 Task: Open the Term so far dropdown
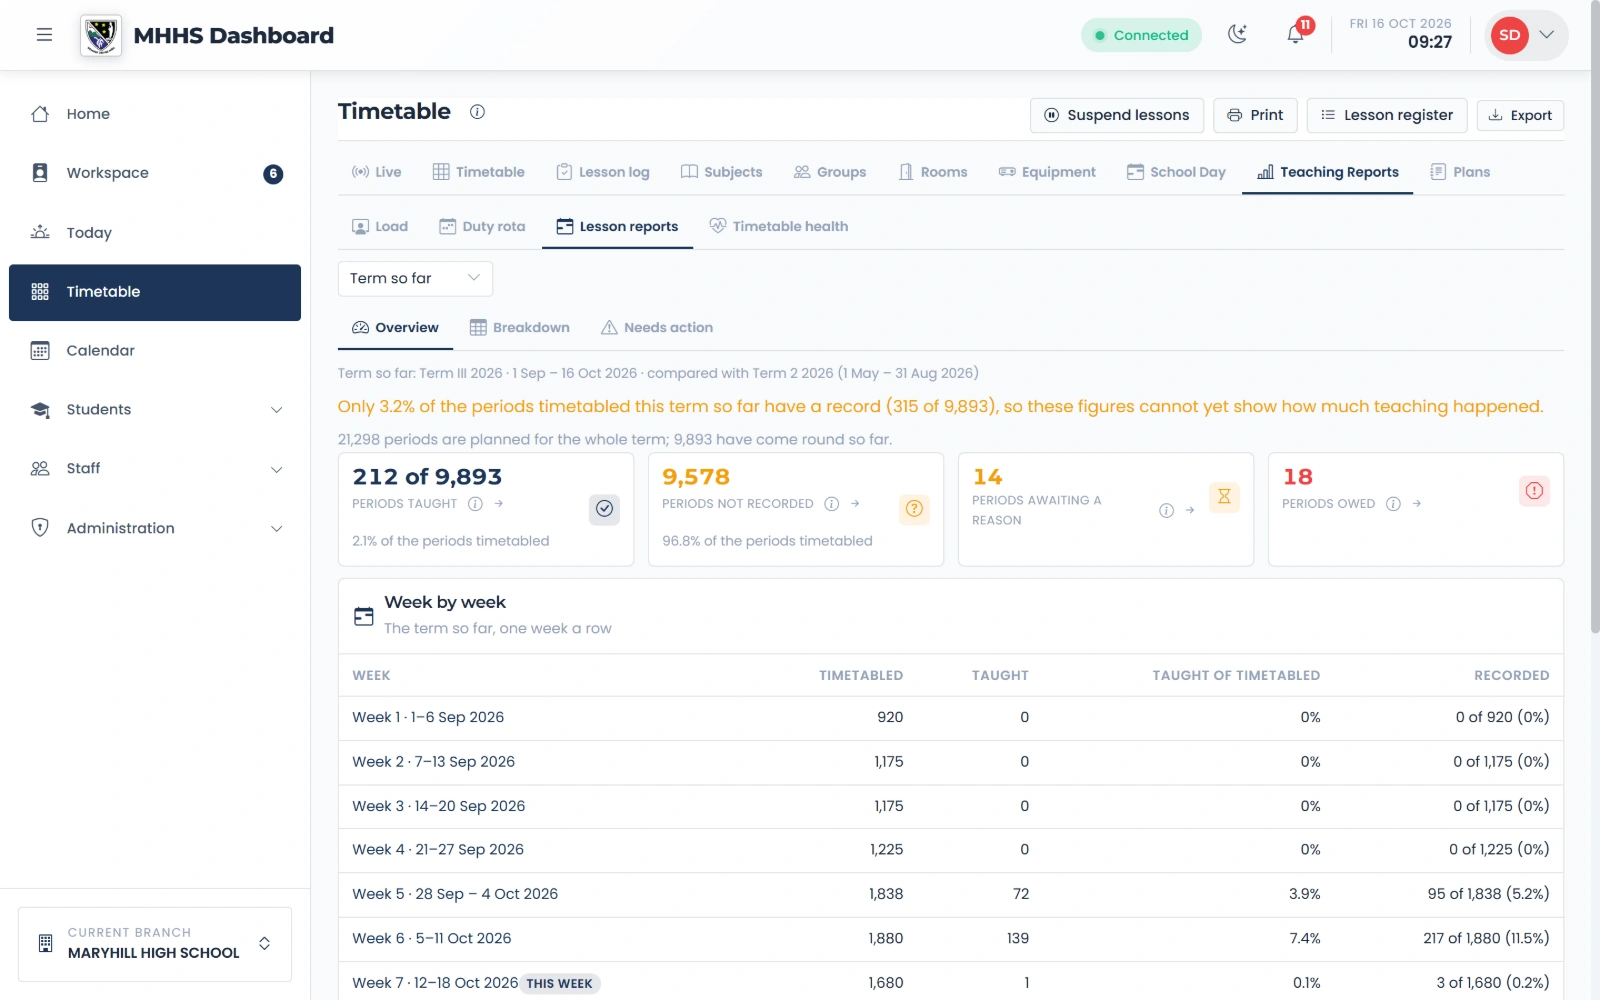[x=415, y=278]
